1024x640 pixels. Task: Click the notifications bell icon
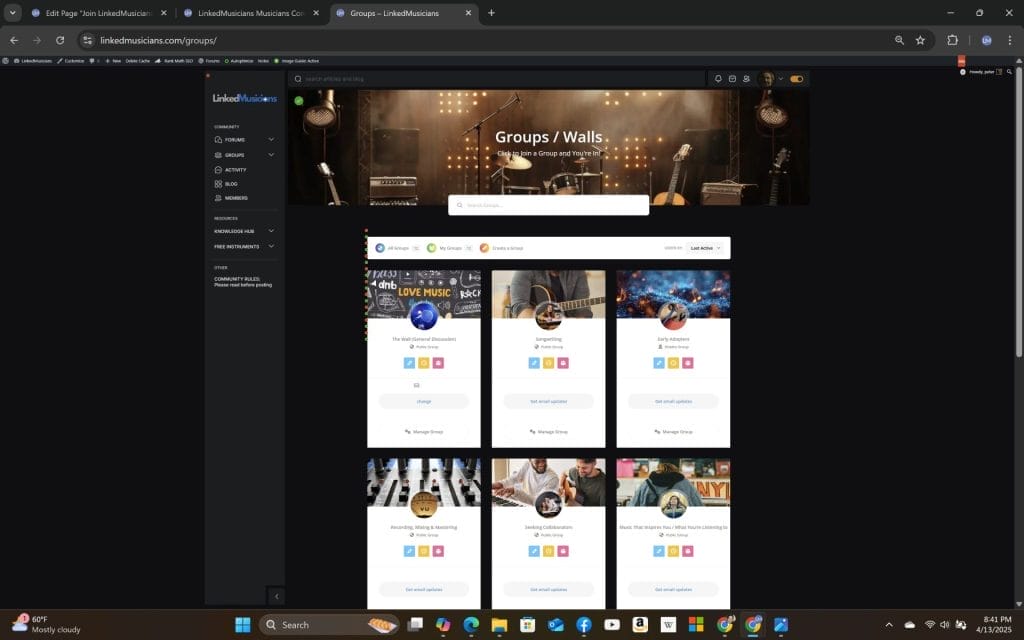click(x=718, y=79)
